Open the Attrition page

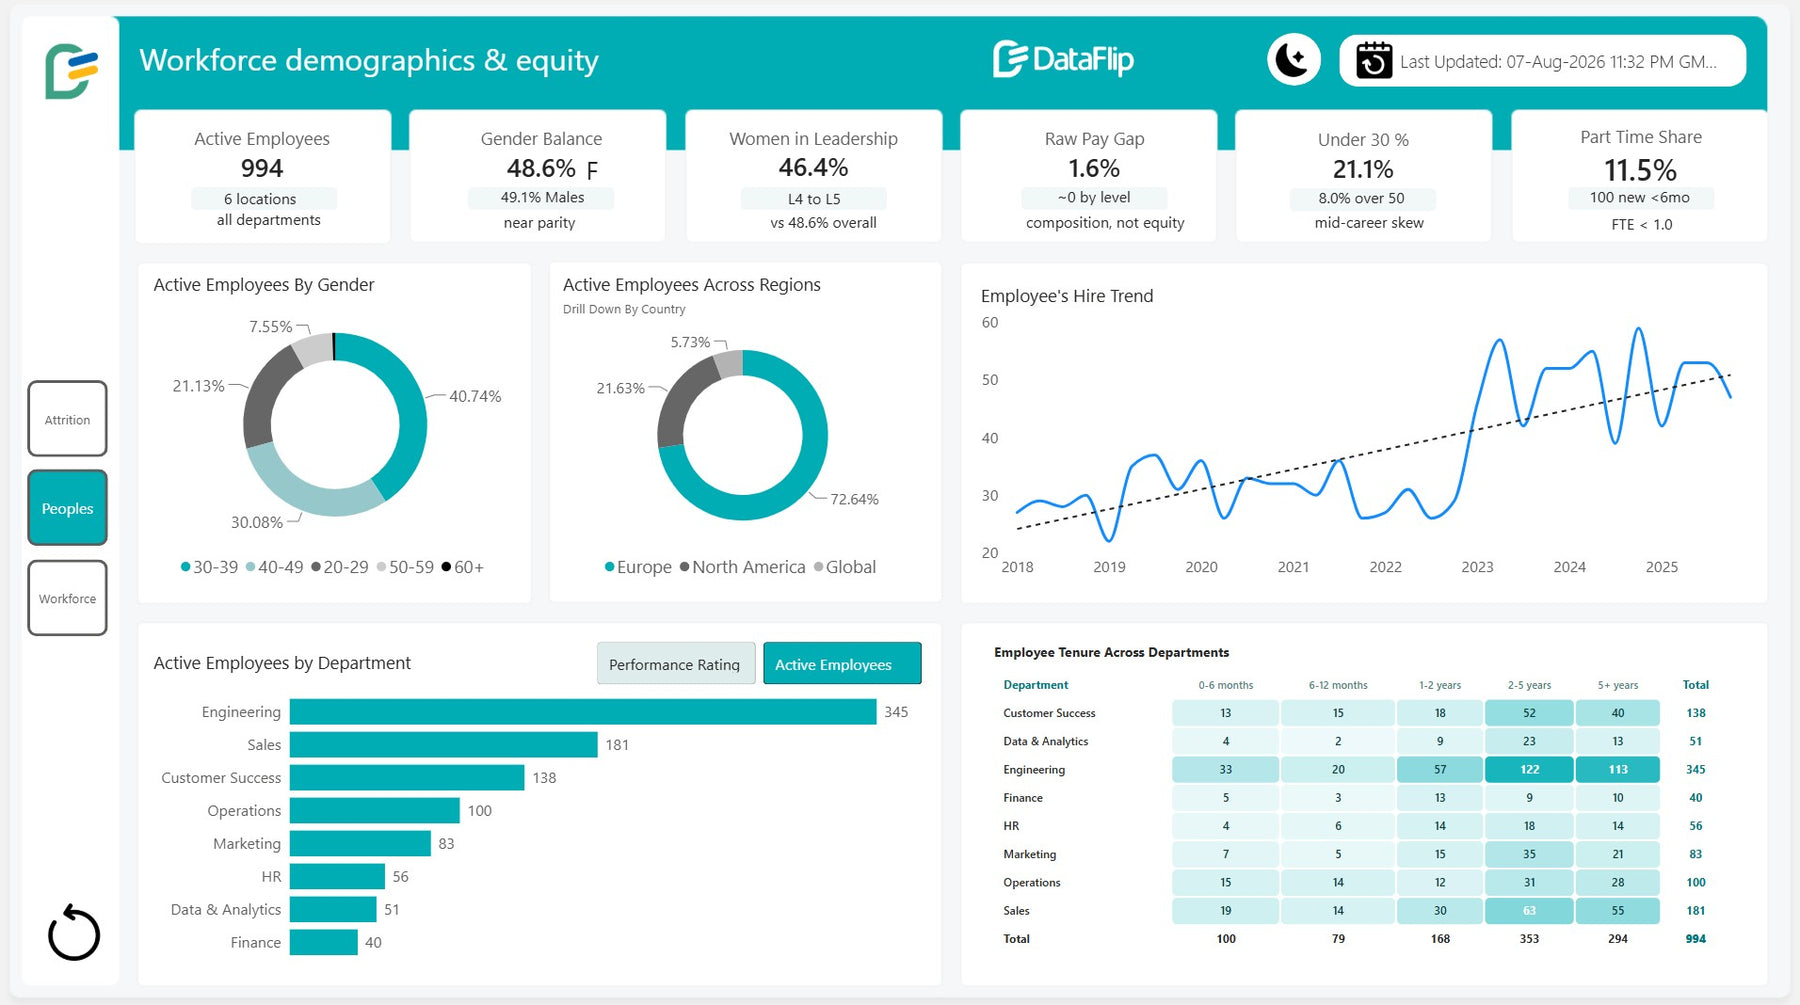67,419
